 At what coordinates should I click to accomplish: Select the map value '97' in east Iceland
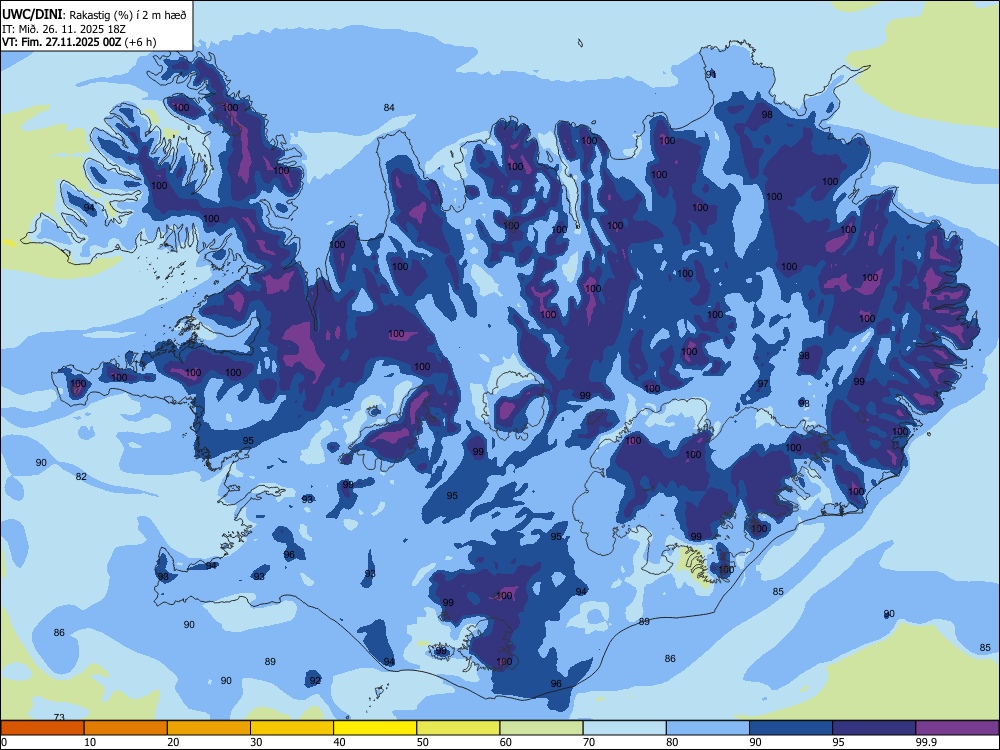pyautogui.click(x=763, y=384)
